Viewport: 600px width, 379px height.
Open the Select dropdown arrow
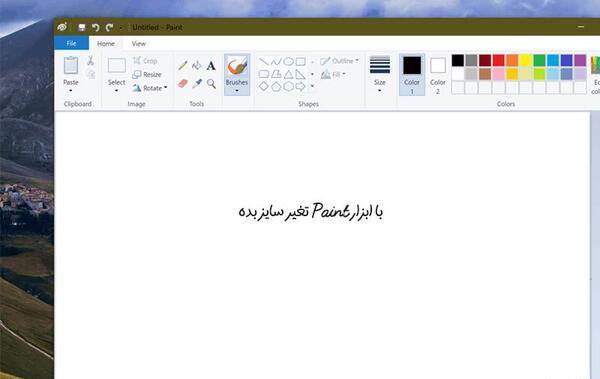pyautogui.click(x=116, y=91)
